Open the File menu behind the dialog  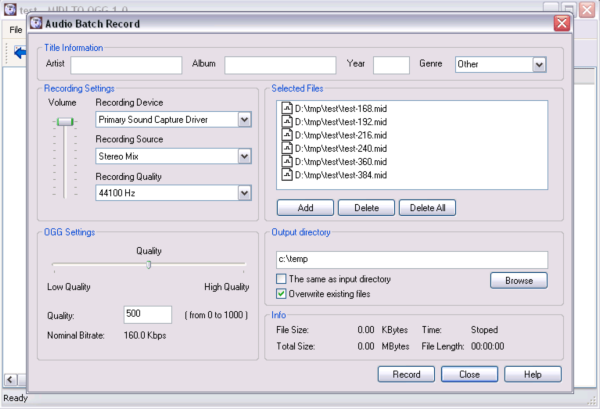[15, 30]
